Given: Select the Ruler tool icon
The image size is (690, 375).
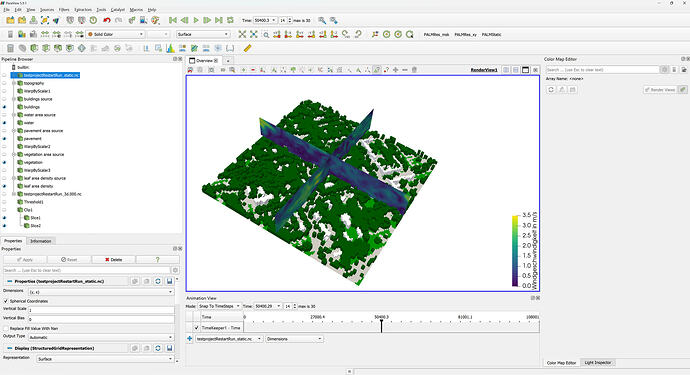Looking at the screenshot, I should pyautogui.click(x=247, y=48).
